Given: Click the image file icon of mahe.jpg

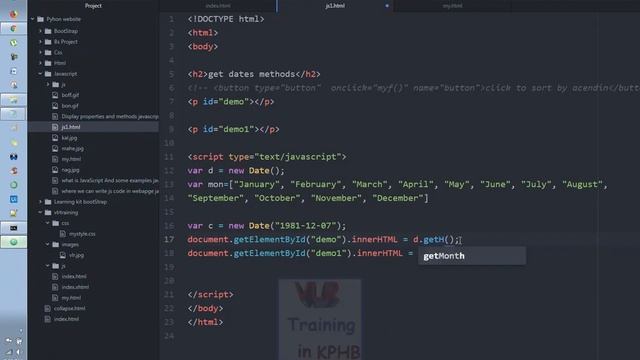Looking at the screenshot, I should coord(55,148).
